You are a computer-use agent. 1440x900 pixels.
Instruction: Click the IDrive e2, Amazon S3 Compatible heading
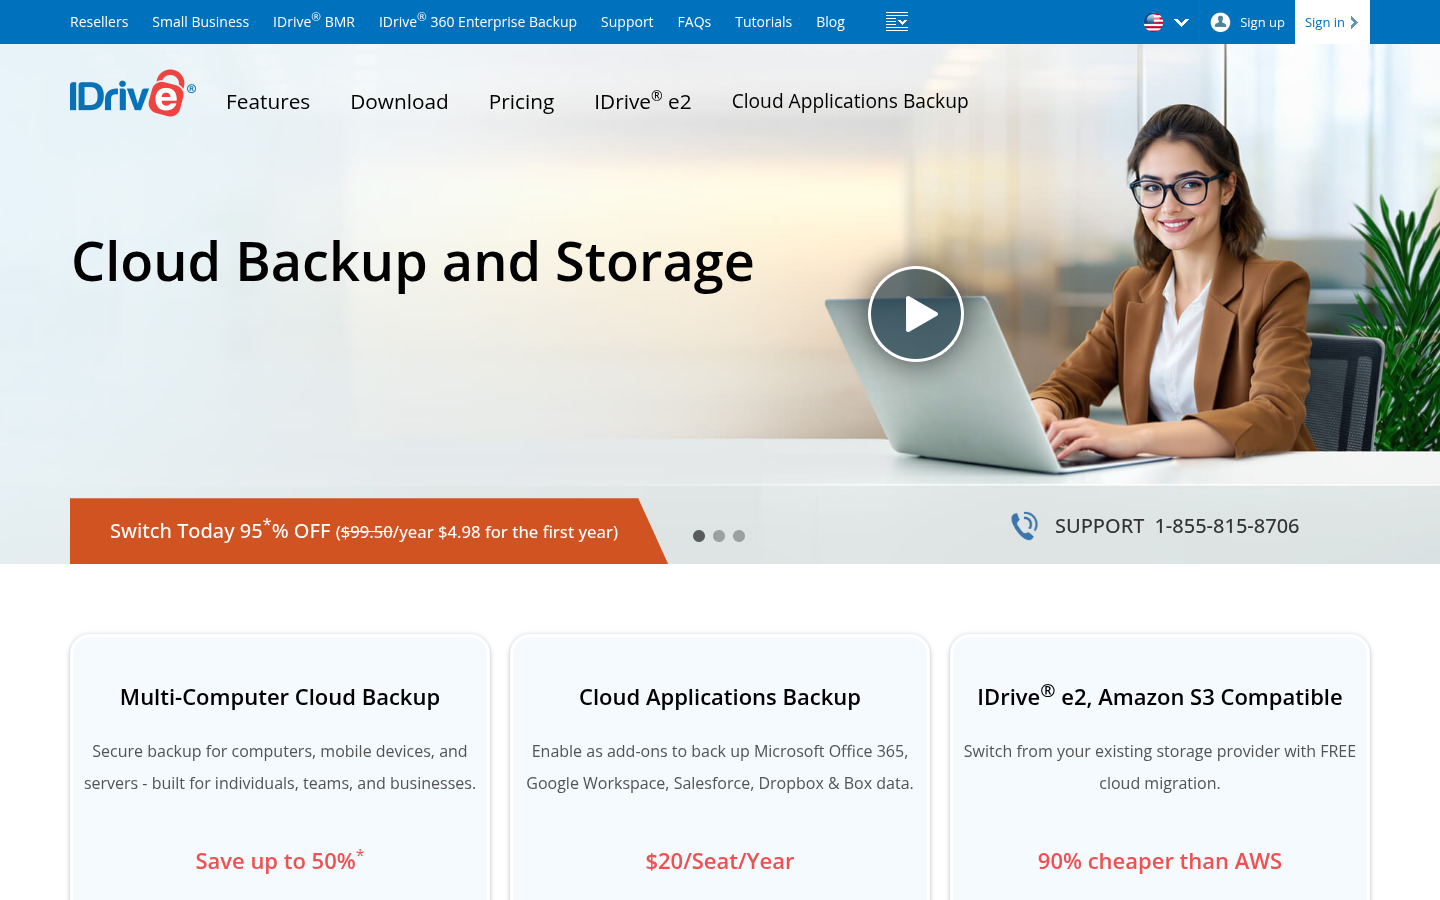pyautogui.click(x=1160, y=696)
